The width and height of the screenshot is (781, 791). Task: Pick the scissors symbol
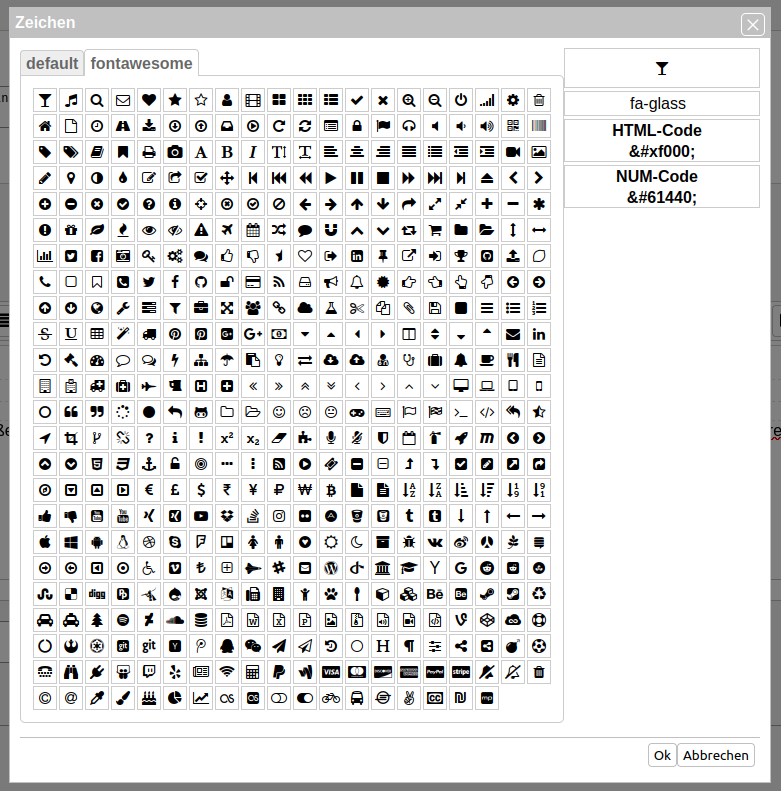pyautogui.click(x=357, y=308)
